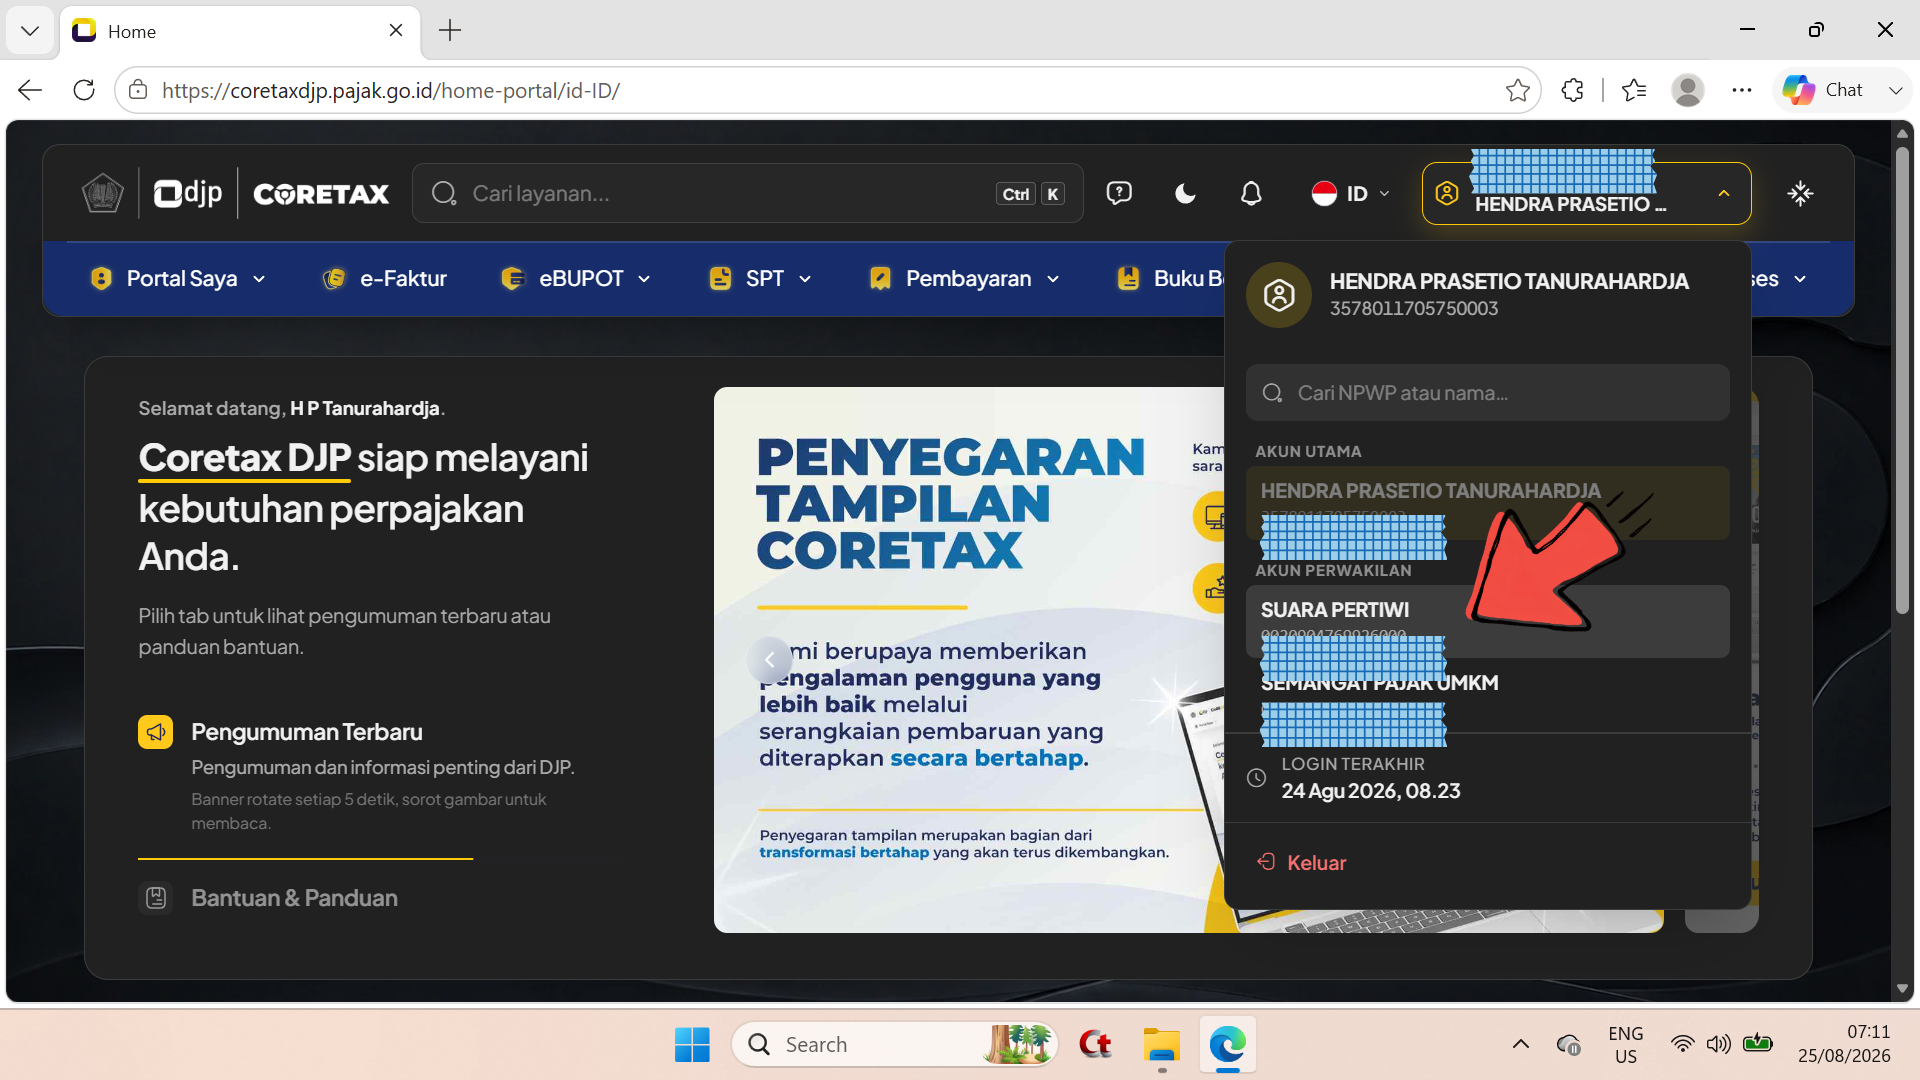Click the page vertical scrollbar
1920x1080 pixels.
coord(1902,380)
